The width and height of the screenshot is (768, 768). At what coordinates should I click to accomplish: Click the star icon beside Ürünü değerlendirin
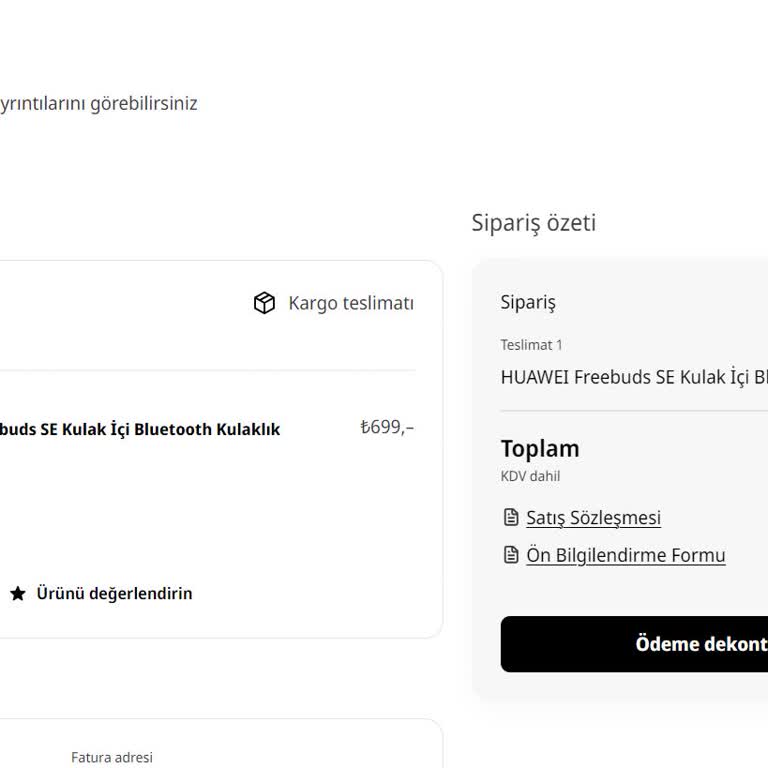18,593
